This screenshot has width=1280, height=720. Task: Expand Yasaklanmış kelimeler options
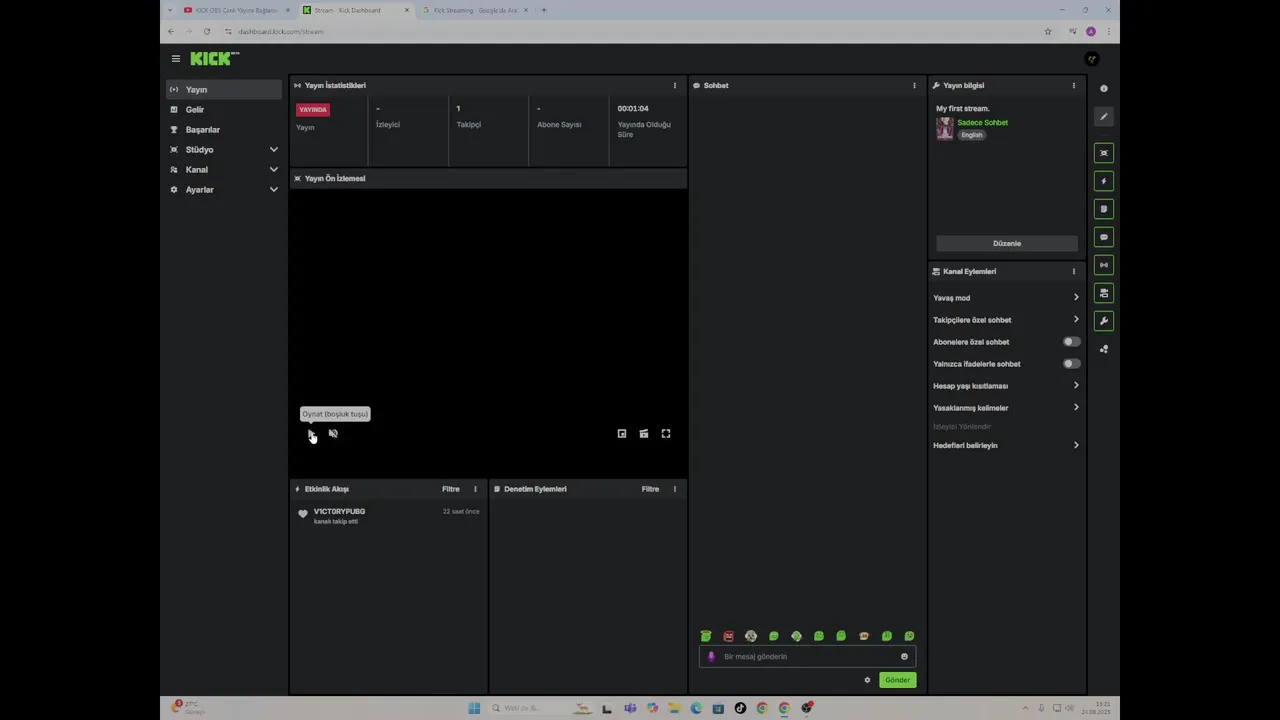tap(1006, 408)
